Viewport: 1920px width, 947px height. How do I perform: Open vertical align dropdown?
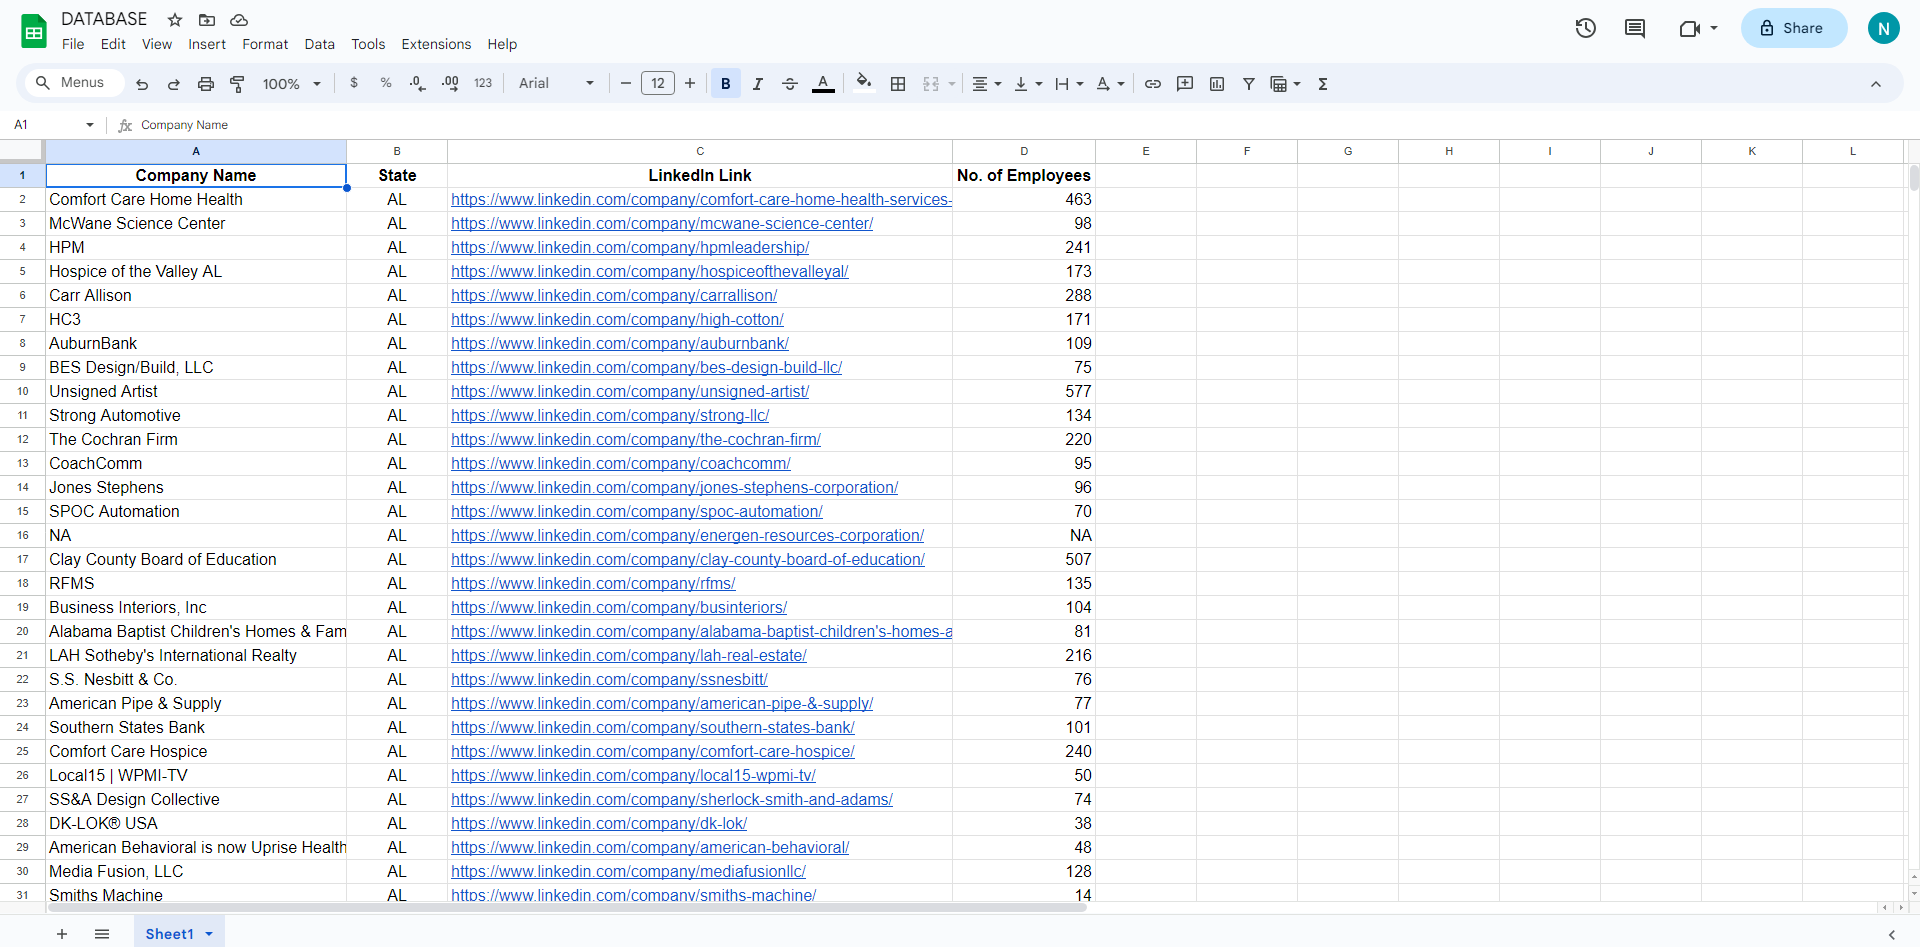pyautogui.click(x=1028, y=84)
